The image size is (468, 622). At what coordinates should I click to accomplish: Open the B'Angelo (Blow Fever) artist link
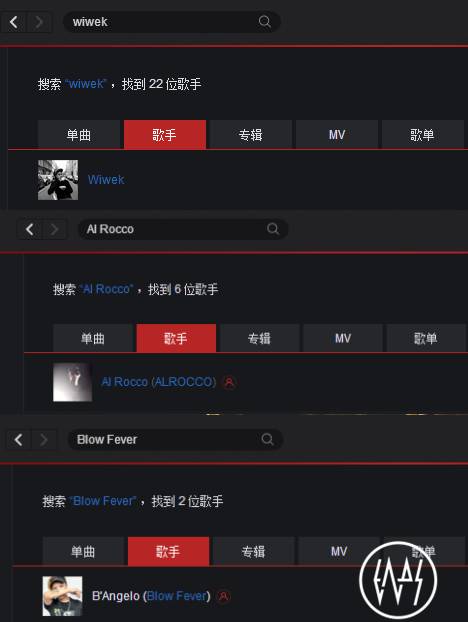pos(151,596)
